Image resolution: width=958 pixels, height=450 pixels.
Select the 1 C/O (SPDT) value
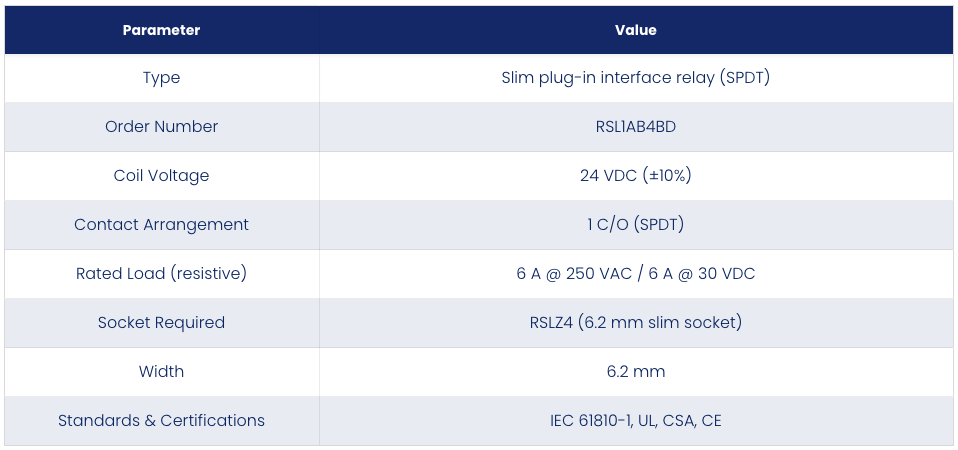click(x=635, y=225)
